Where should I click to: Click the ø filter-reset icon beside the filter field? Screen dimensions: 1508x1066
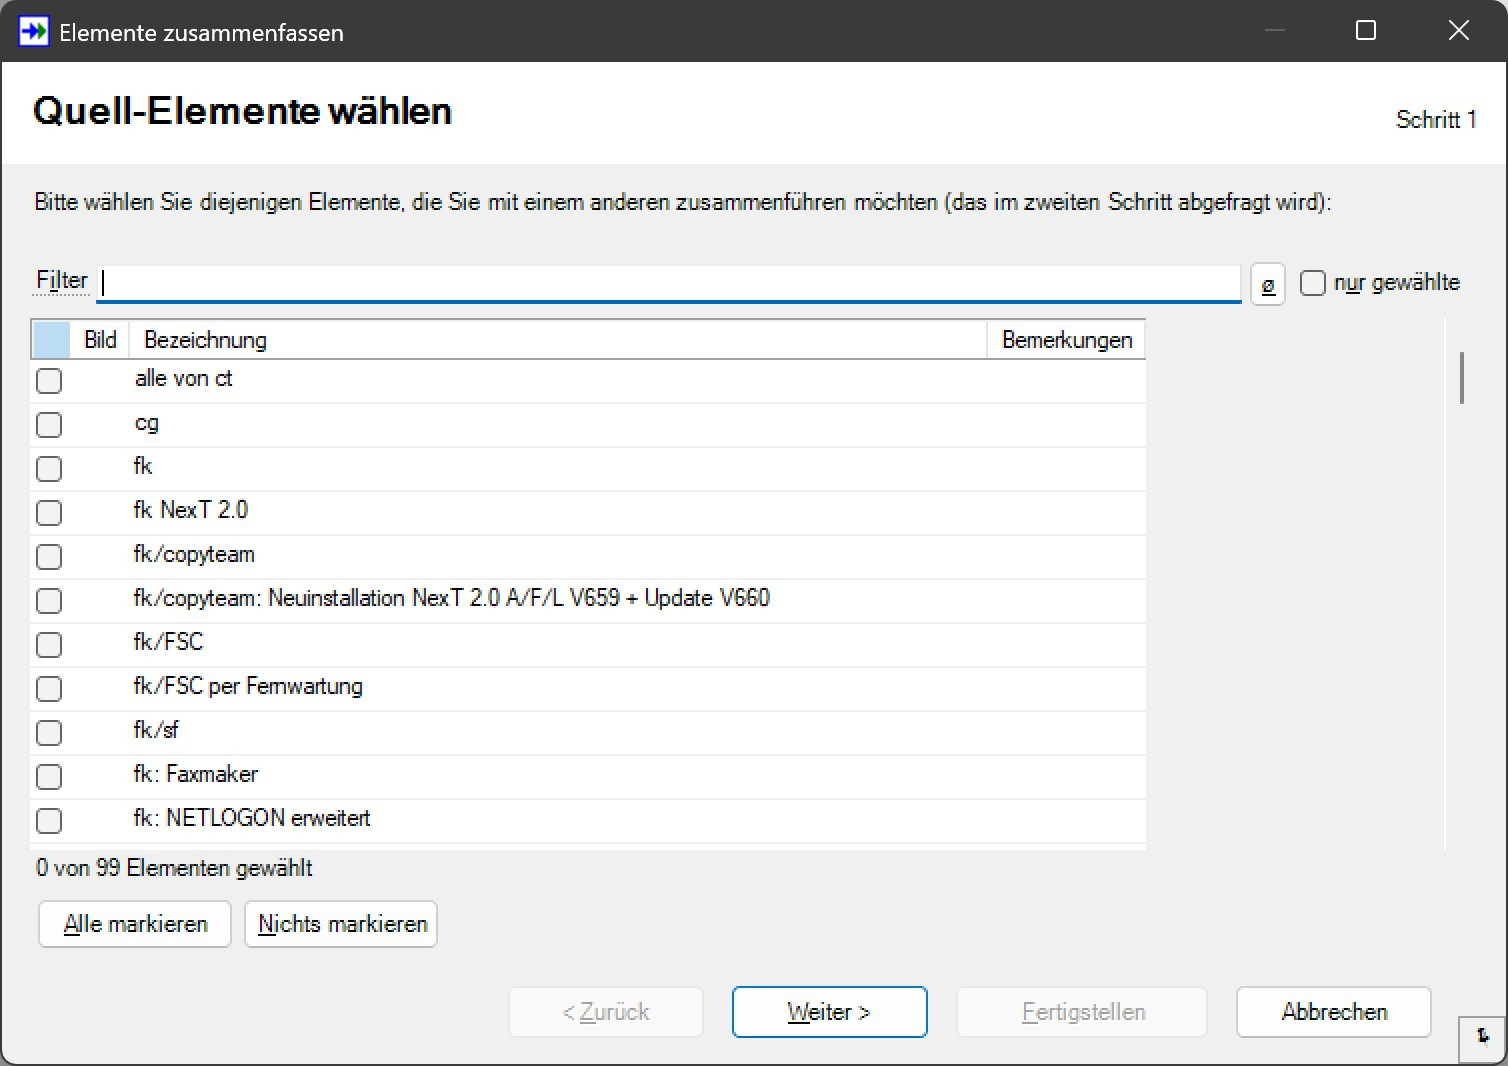(1266, 284)
